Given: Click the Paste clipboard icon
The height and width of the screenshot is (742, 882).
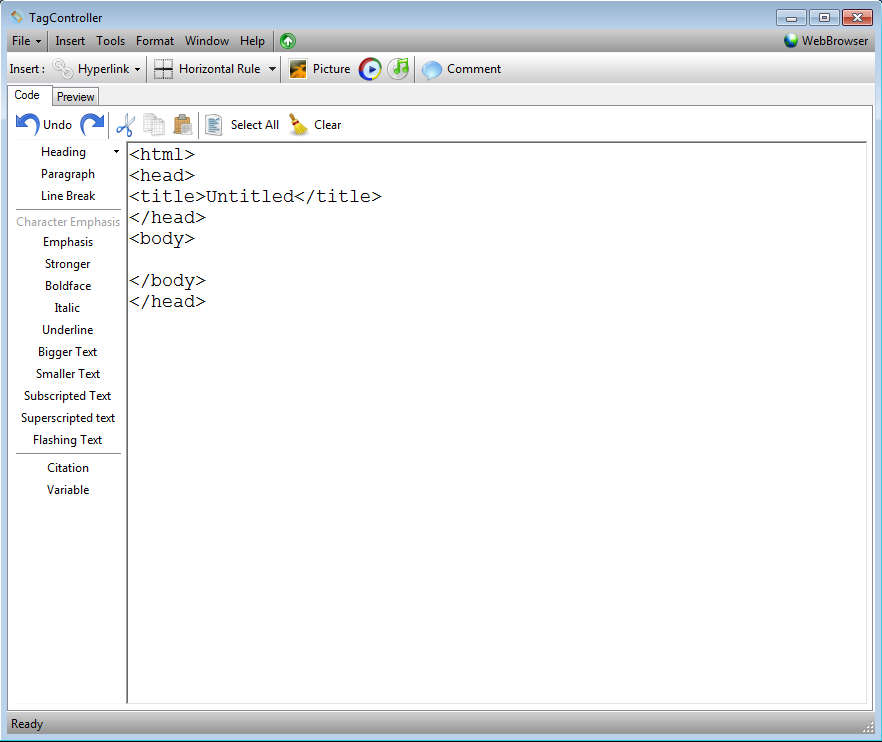Looking at the screenshot, I should coord(183,125).
